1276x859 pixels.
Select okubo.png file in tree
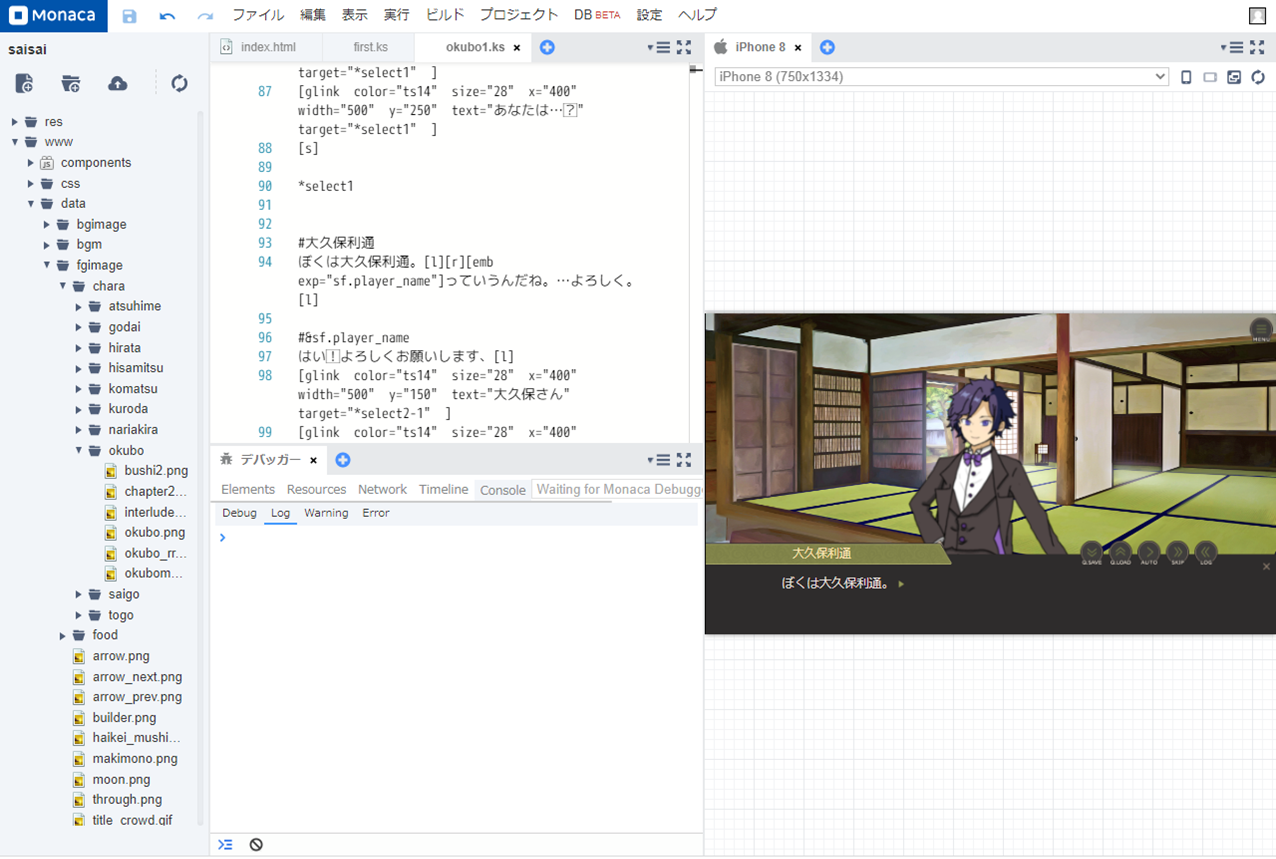pos(155,532)
